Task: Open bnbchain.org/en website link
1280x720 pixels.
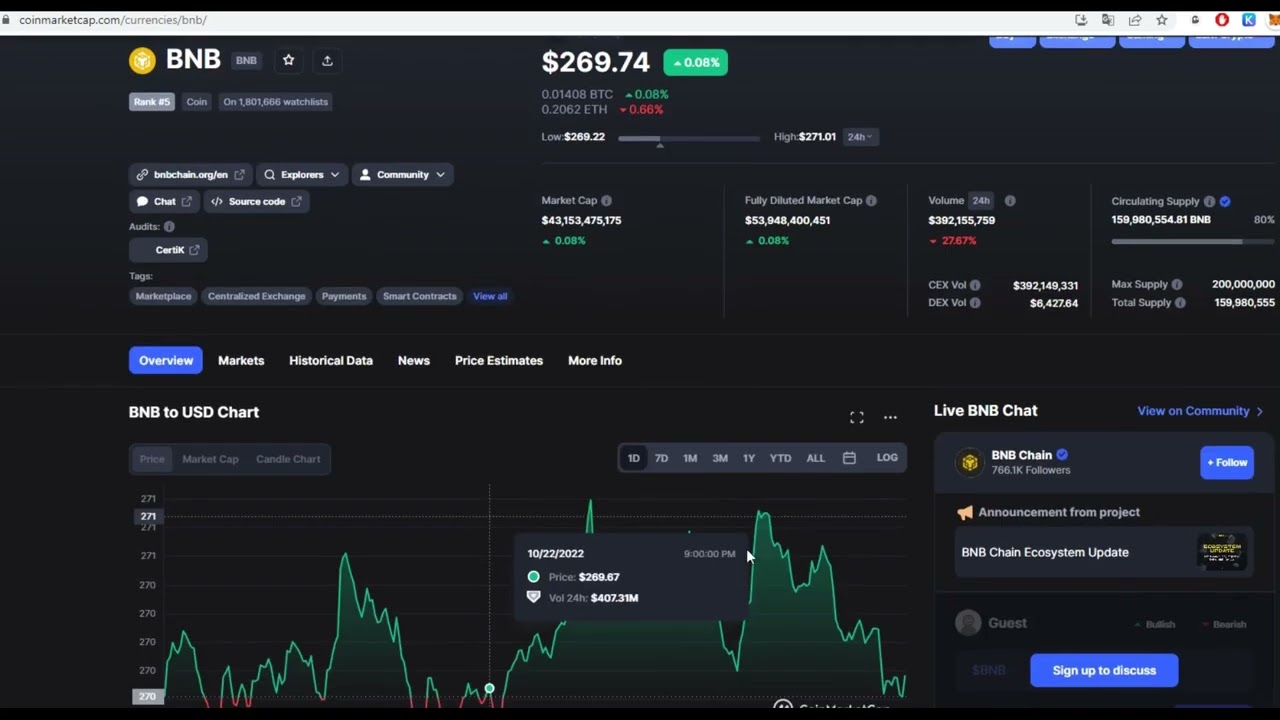Action: coord(190,175)
